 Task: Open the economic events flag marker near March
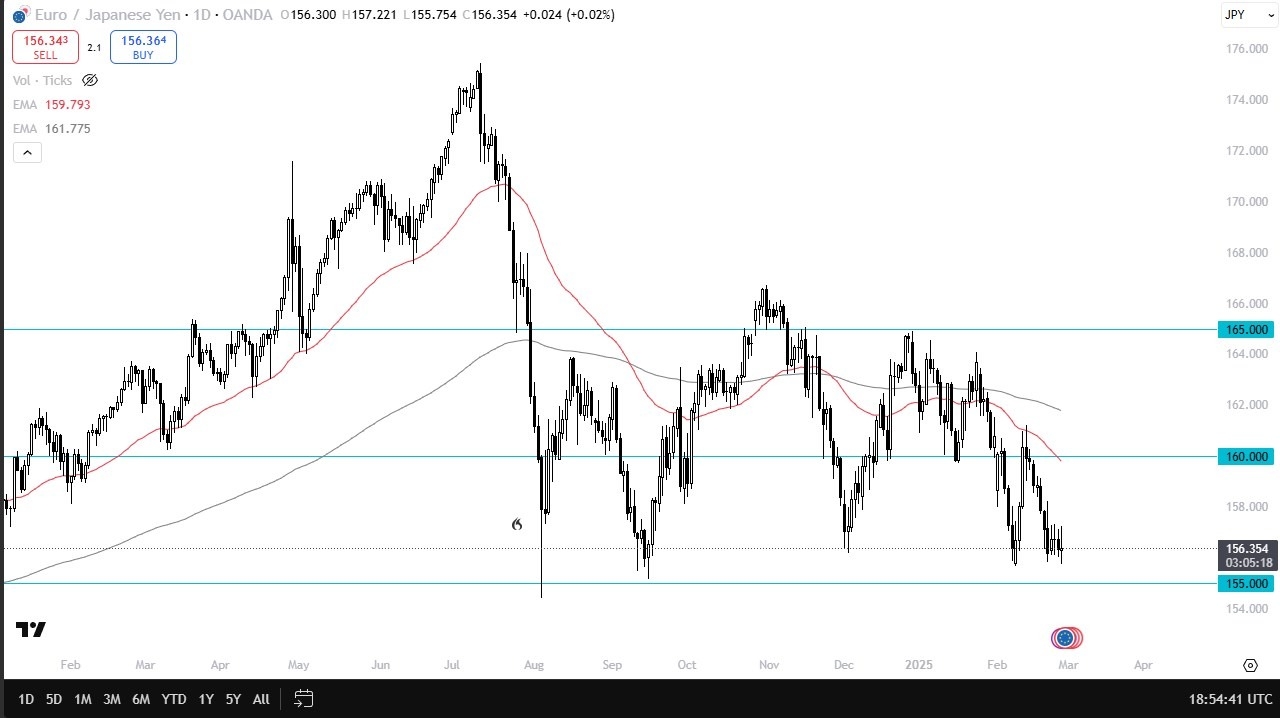click(x=1066, y=638)
